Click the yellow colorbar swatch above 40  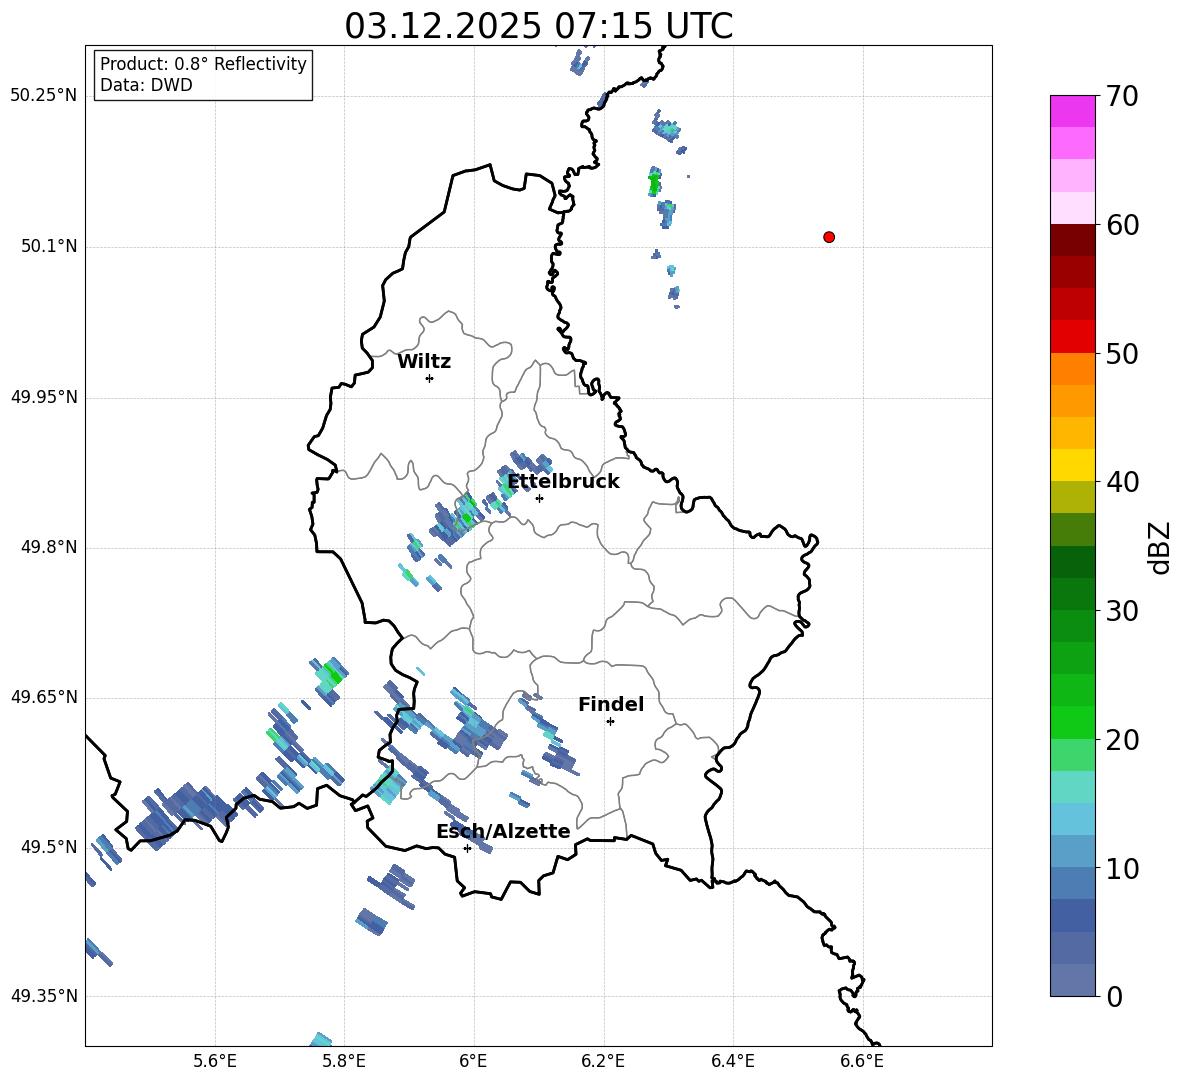[1072, 466]
